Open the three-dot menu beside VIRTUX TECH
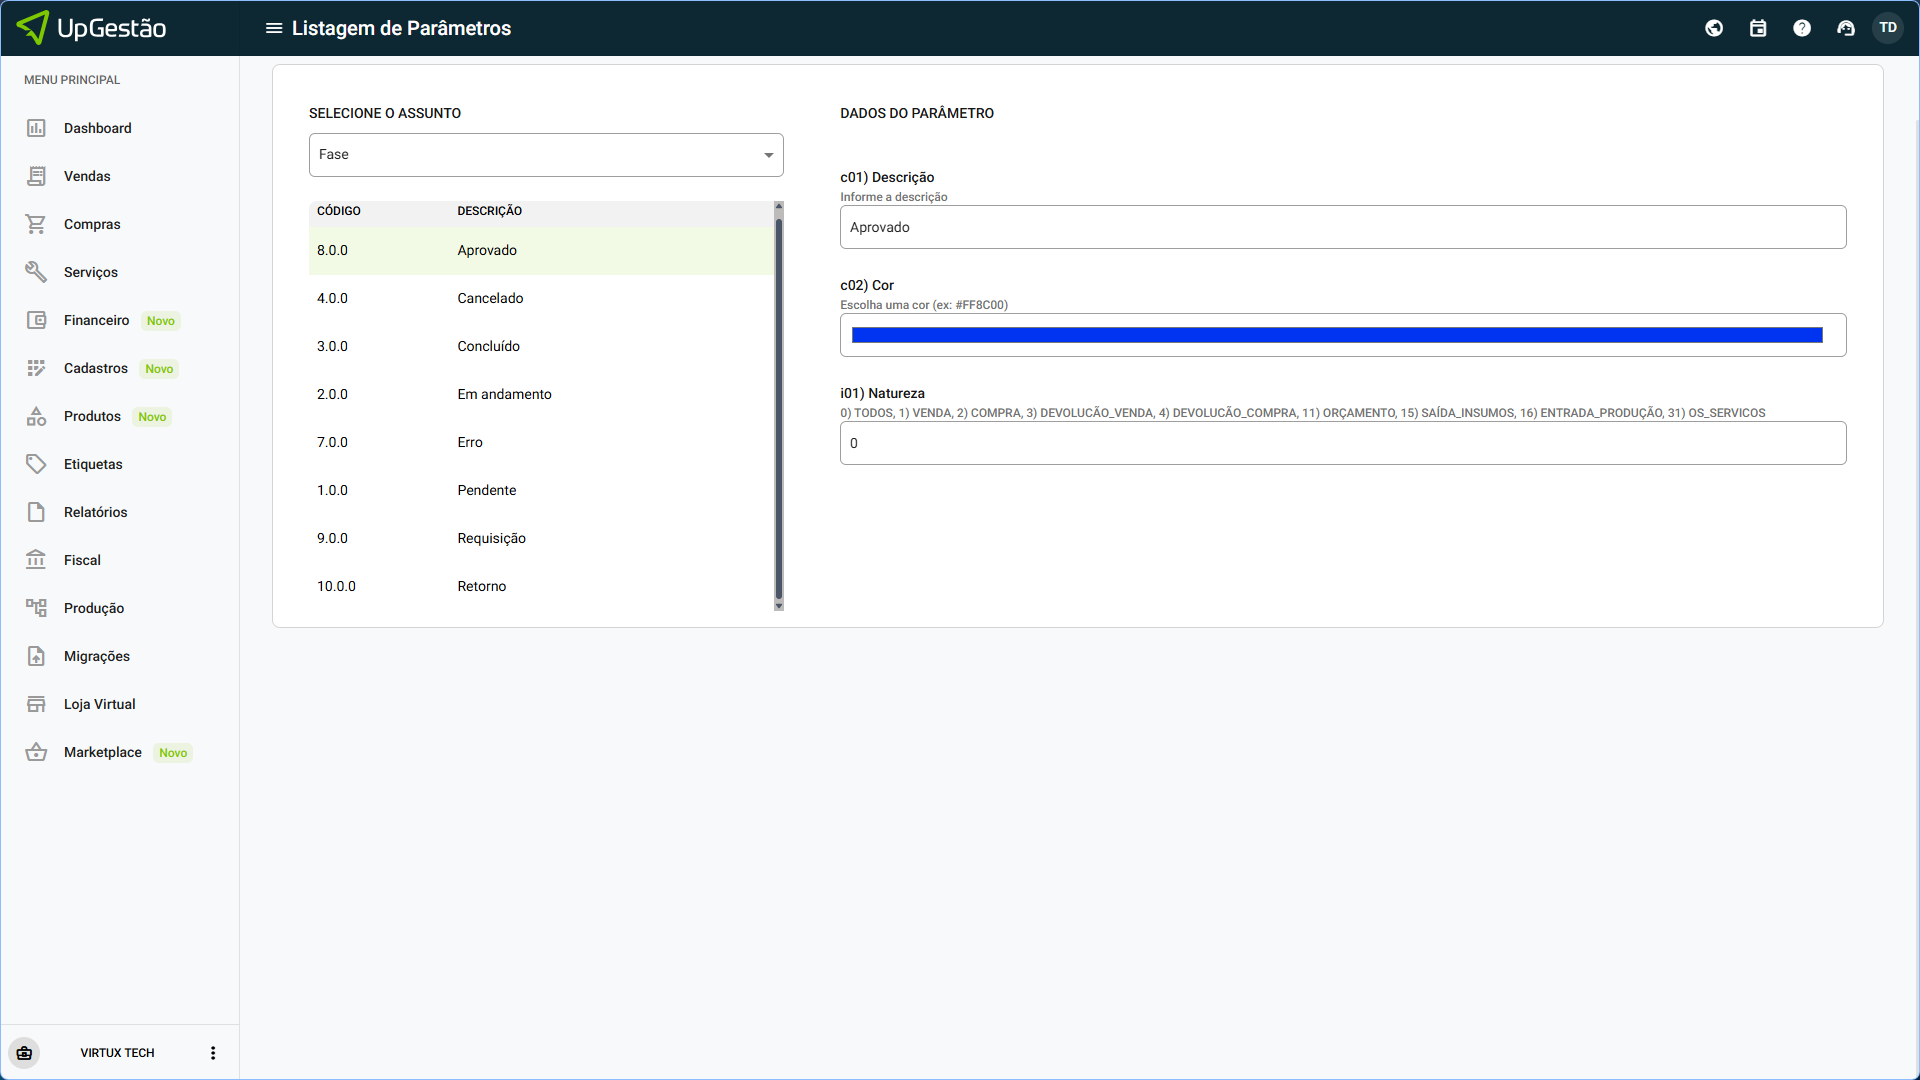Screen dimensions: 1920x1080 click(213, 1053)
